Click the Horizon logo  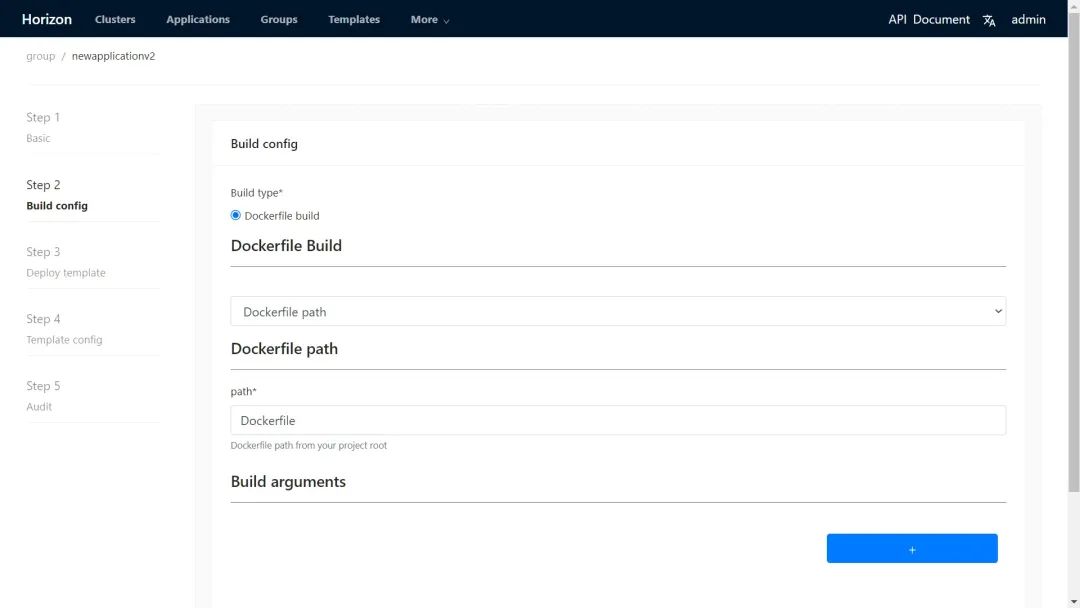tap(47, 19)
